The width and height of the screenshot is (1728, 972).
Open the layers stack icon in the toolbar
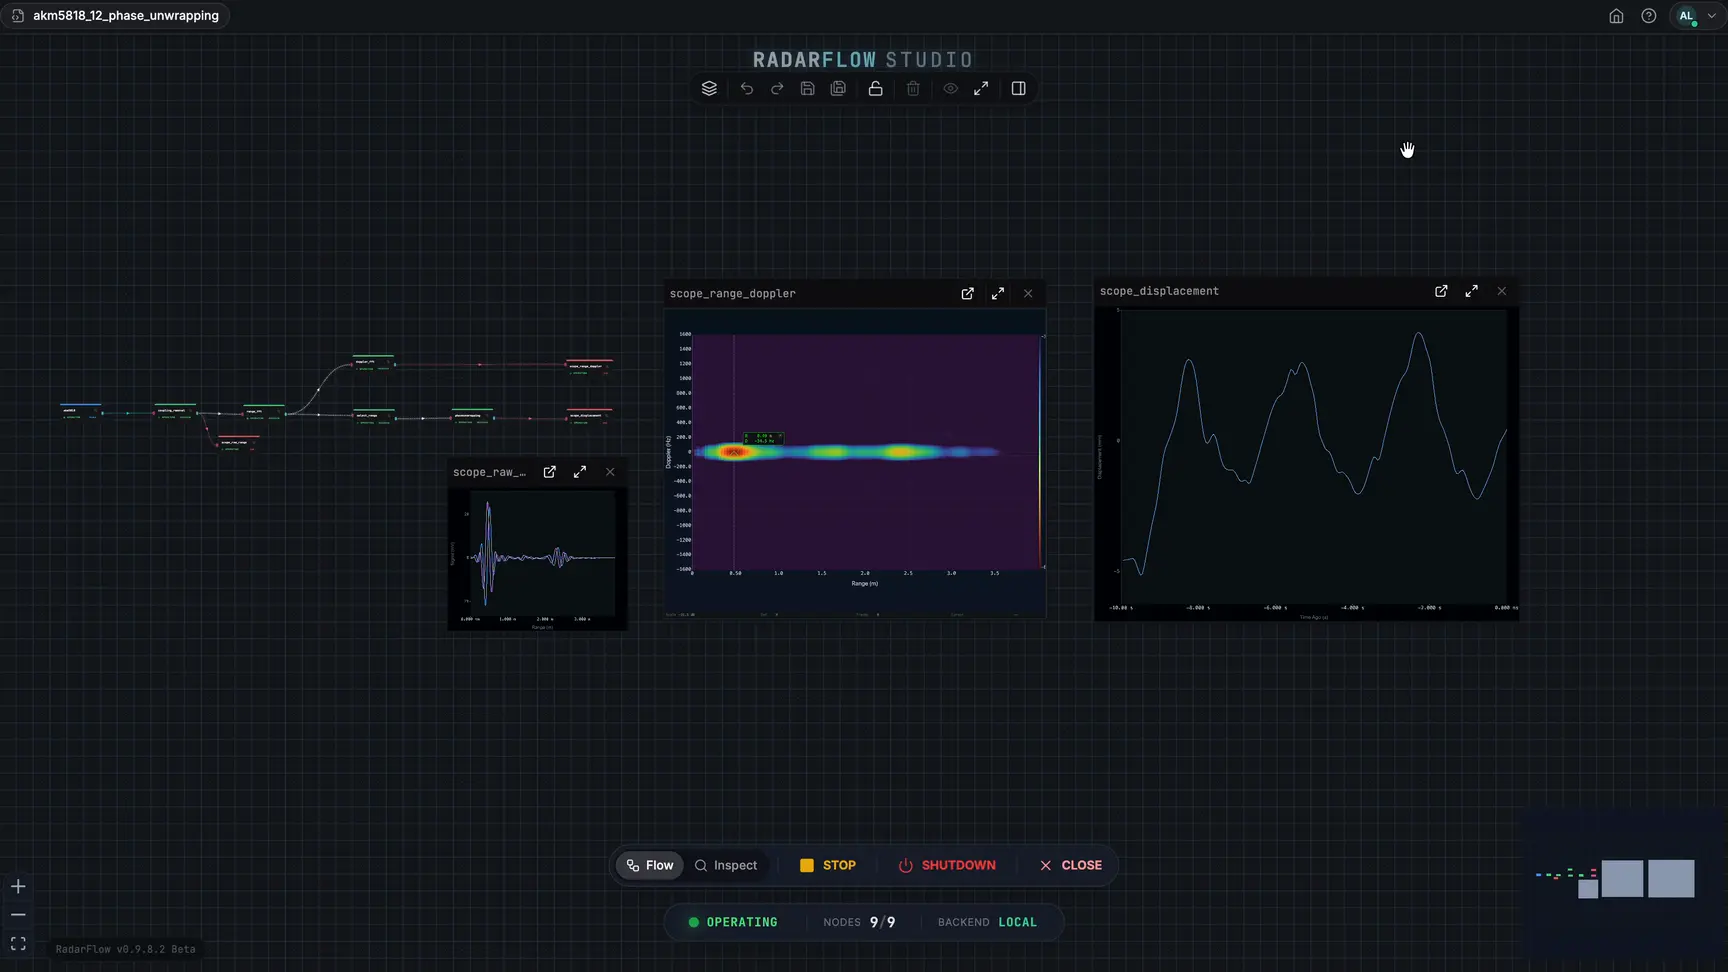(709, 88)
